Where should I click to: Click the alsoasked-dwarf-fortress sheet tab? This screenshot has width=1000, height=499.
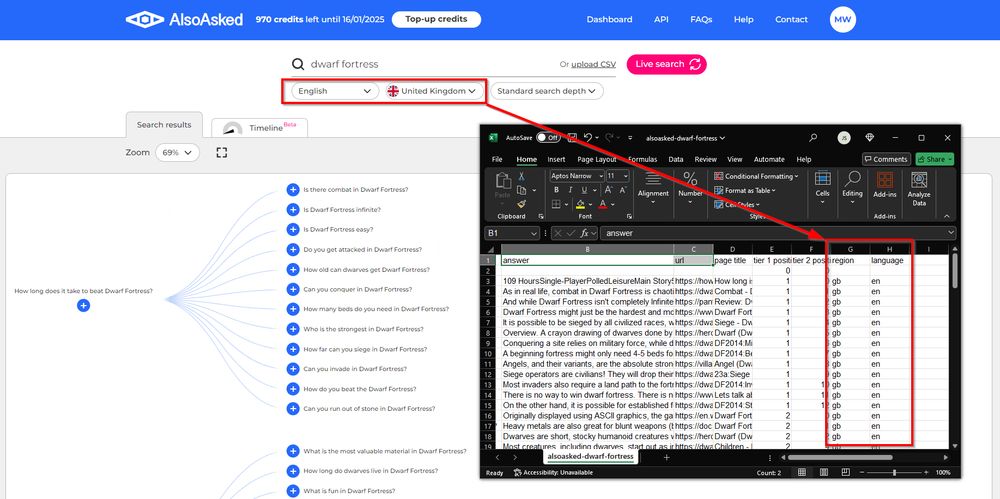click(592, 457)
